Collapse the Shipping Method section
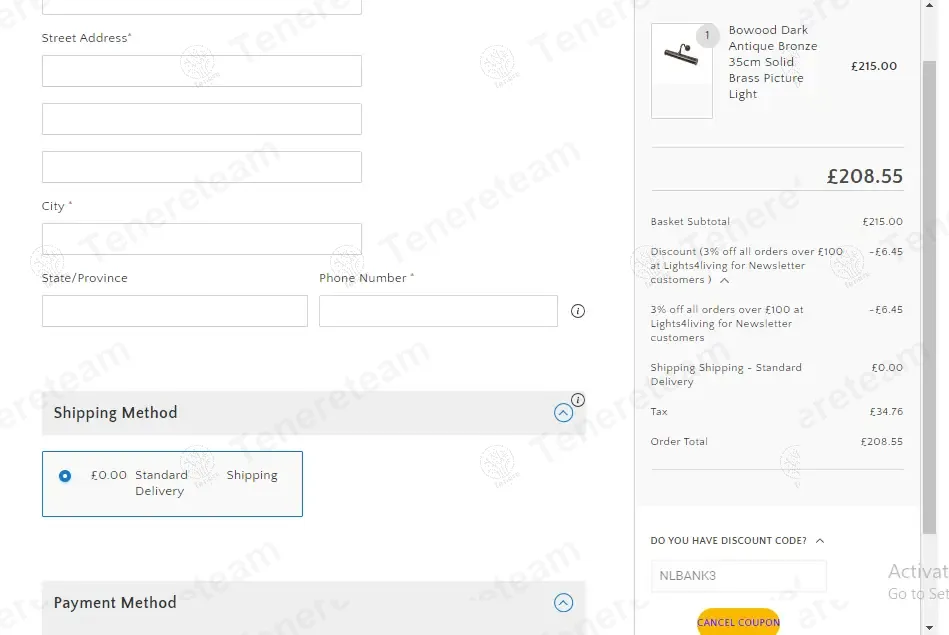949x635 pixels. (x=563, y=412)
